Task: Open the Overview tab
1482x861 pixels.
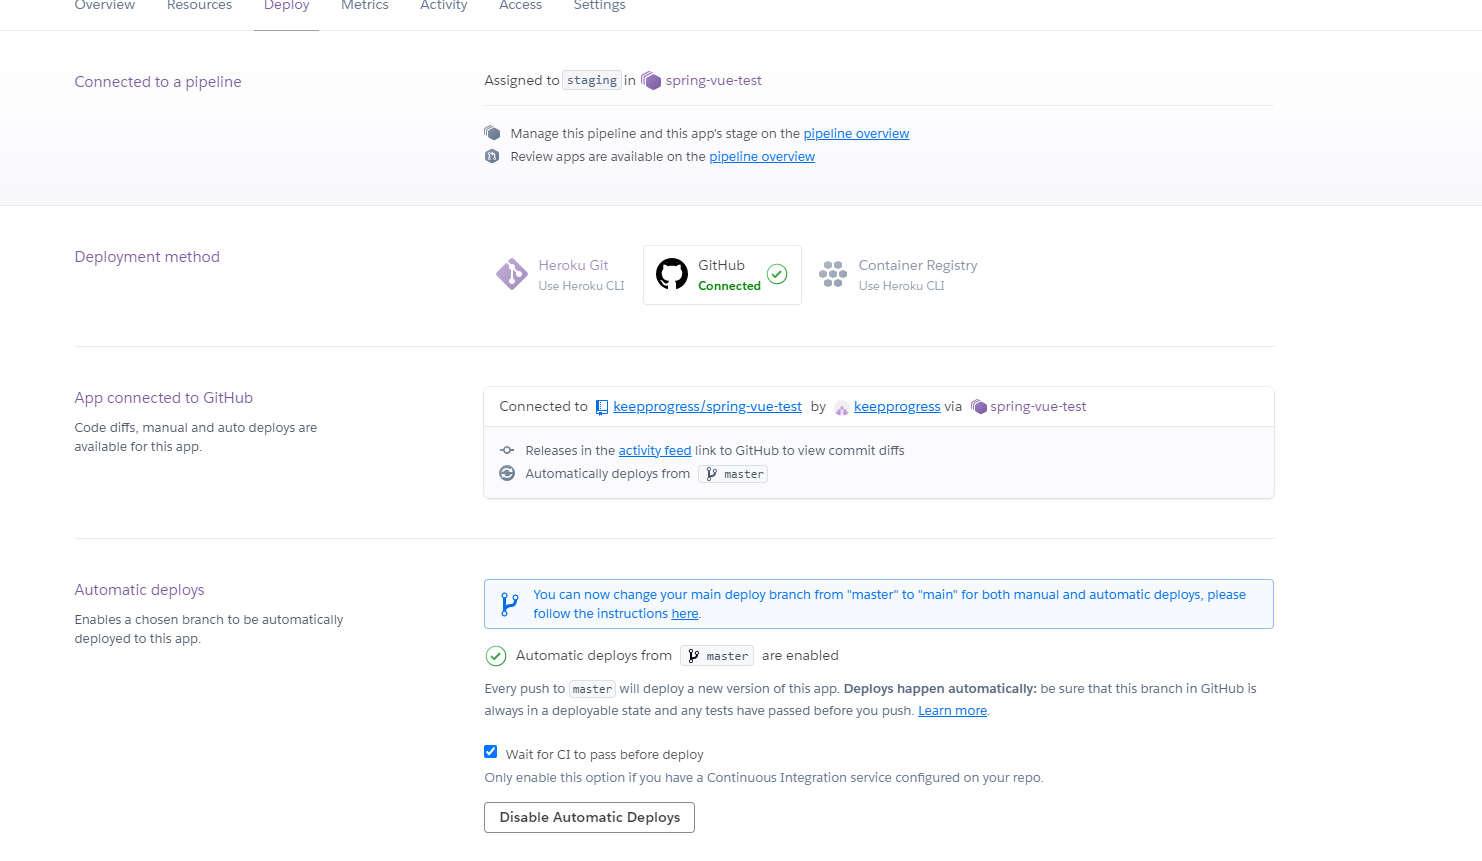Action: [105, 6]
